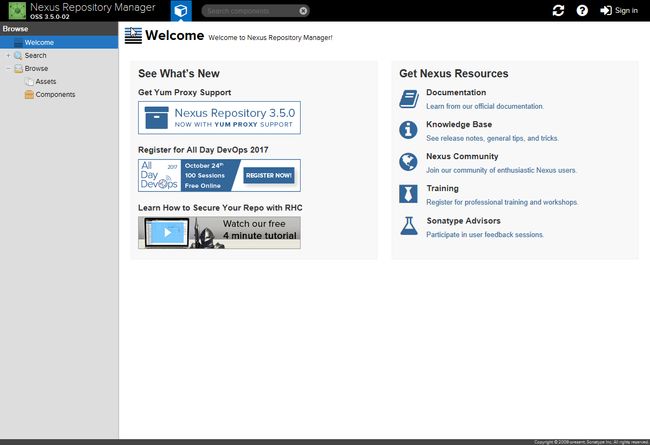
Task: Click the Nexus Community globe icon
Action: [408, 162]
